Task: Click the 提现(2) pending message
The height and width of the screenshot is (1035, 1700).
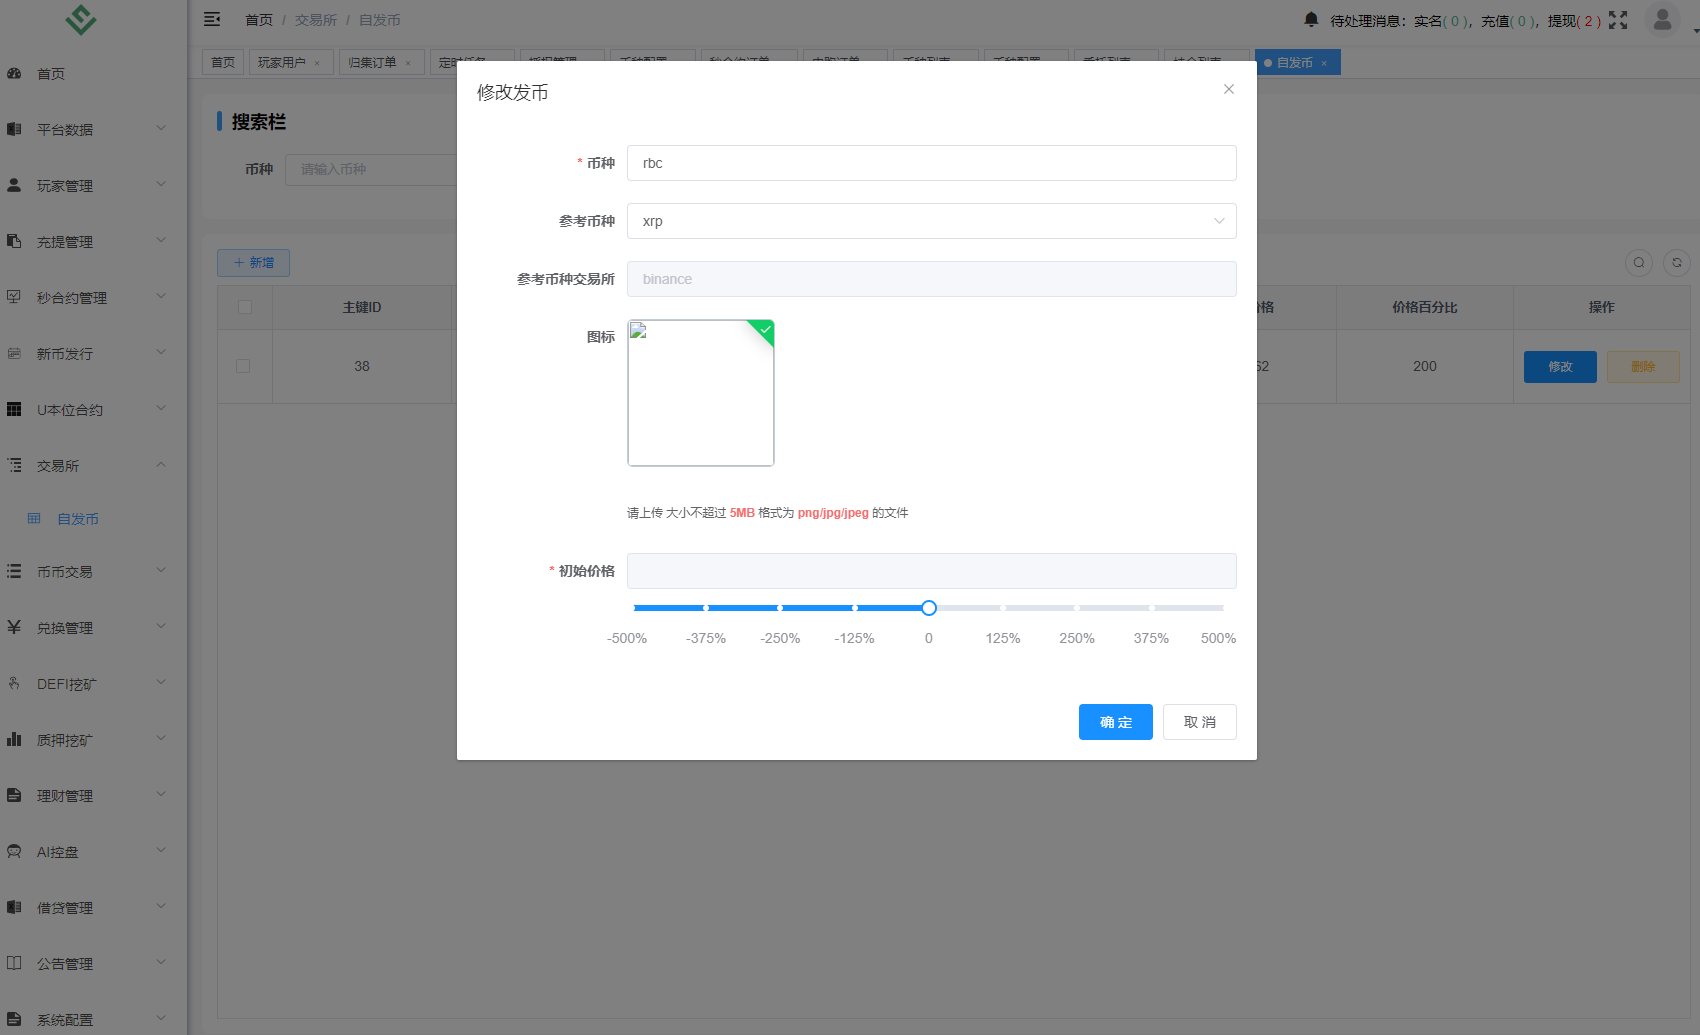Action: point(1574,20)
